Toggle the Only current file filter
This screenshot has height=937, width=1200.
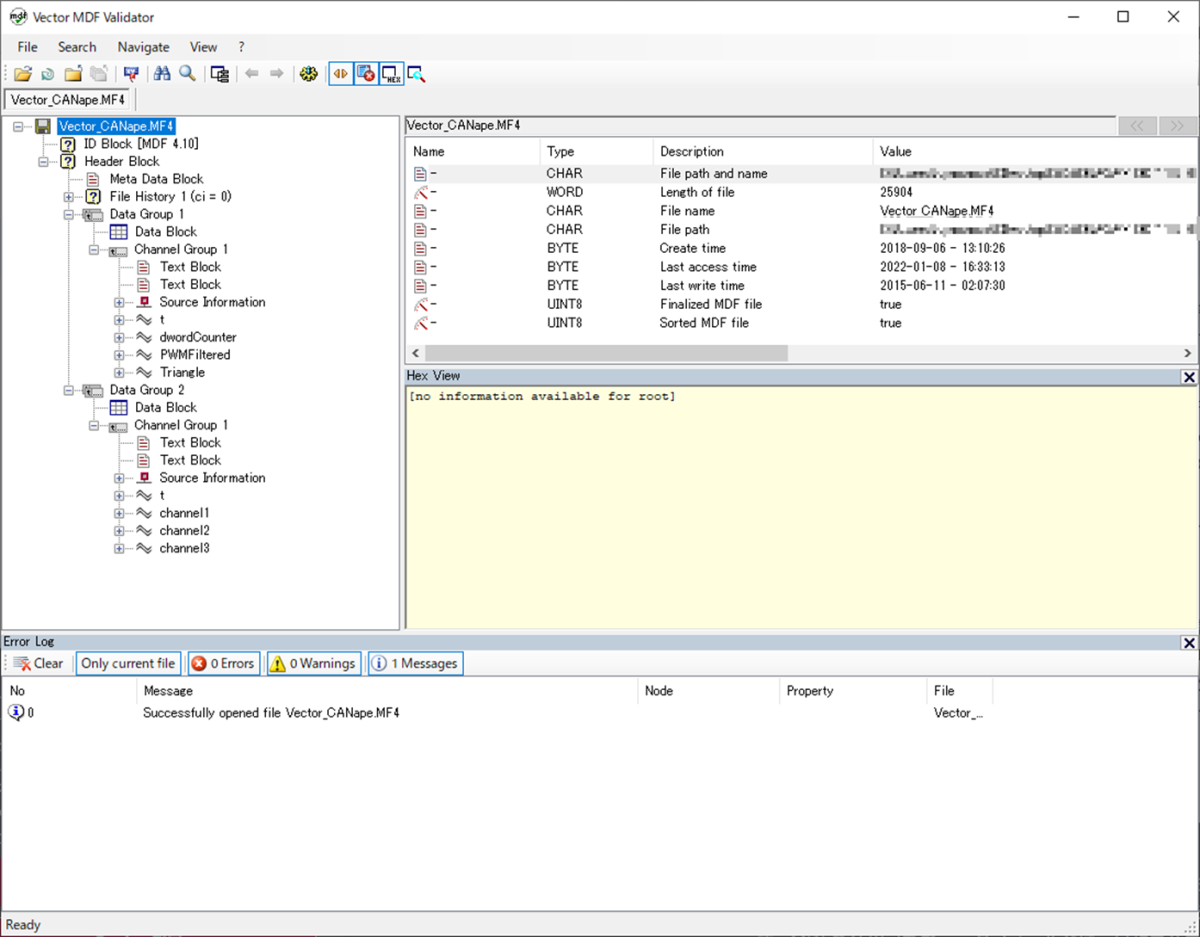(x=128, y=663)
